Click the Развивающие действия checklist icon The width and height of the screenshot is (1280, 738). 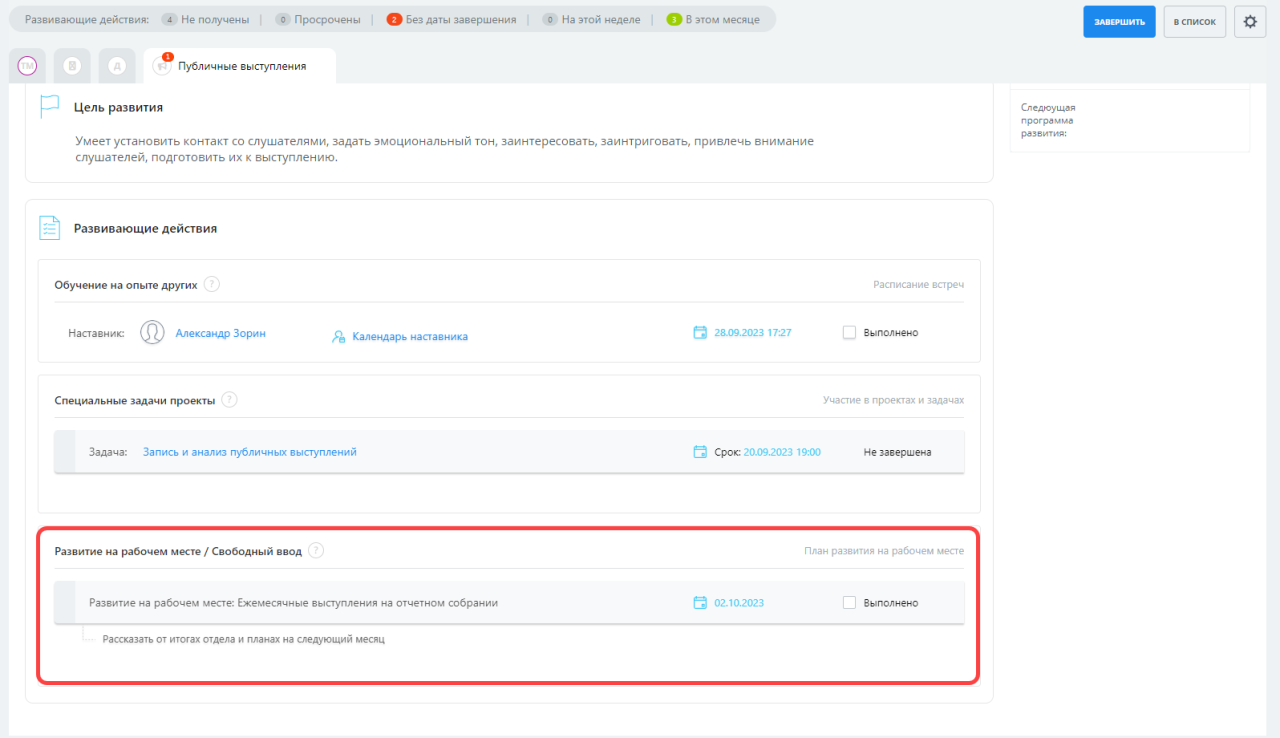[49, 228]
